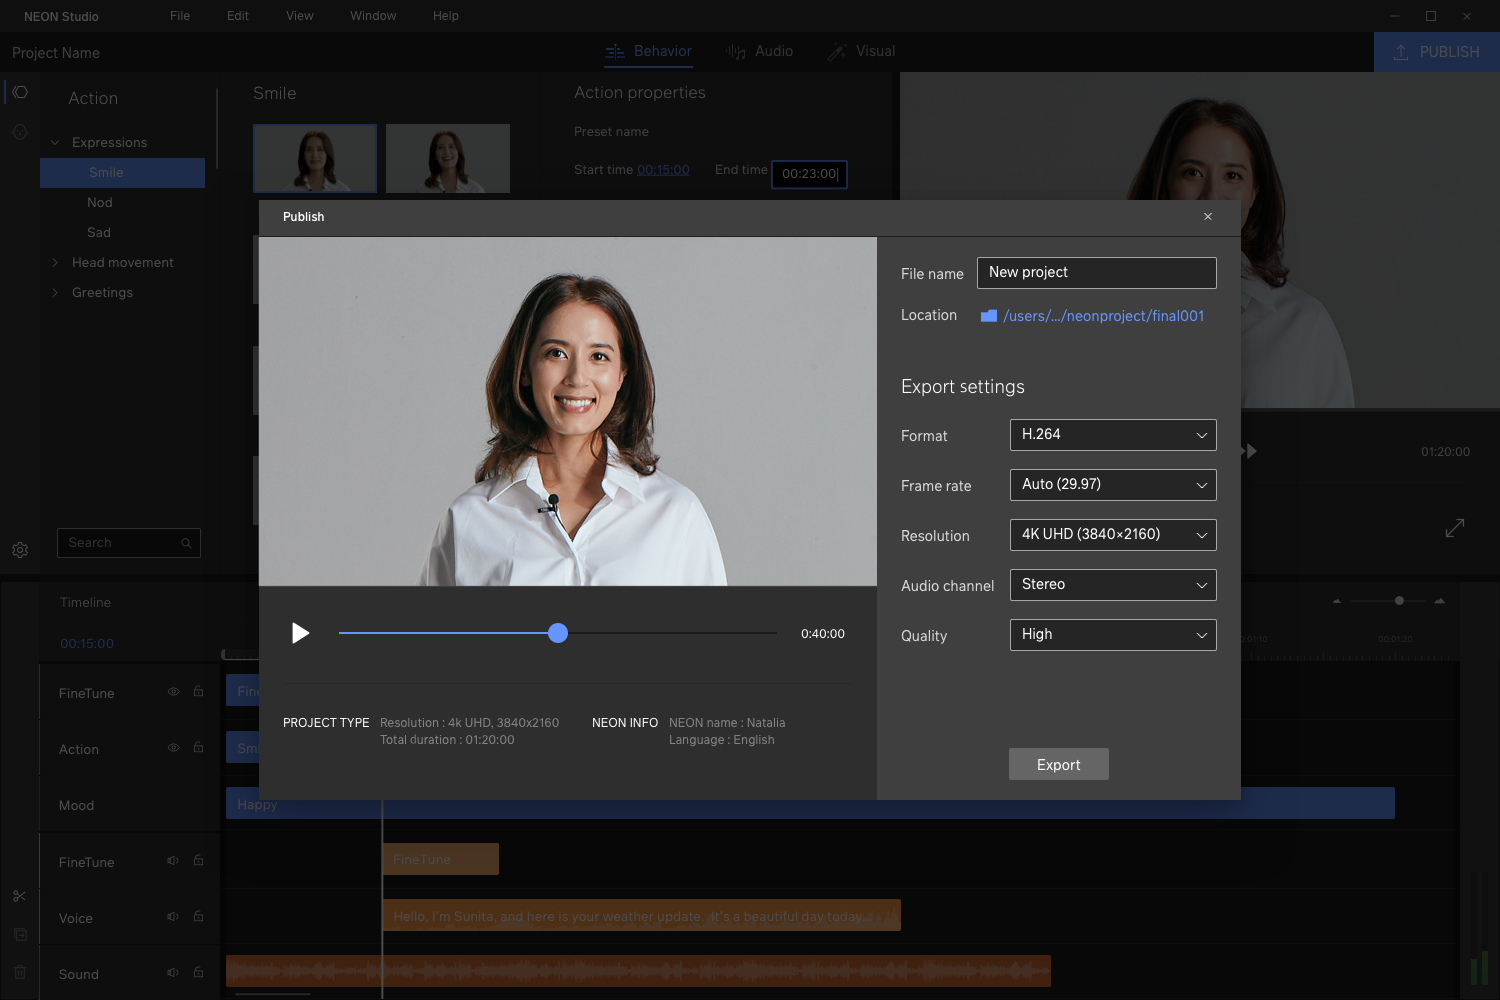
Task: Expand the preview to fullscreen
Action: [1455, 528]
